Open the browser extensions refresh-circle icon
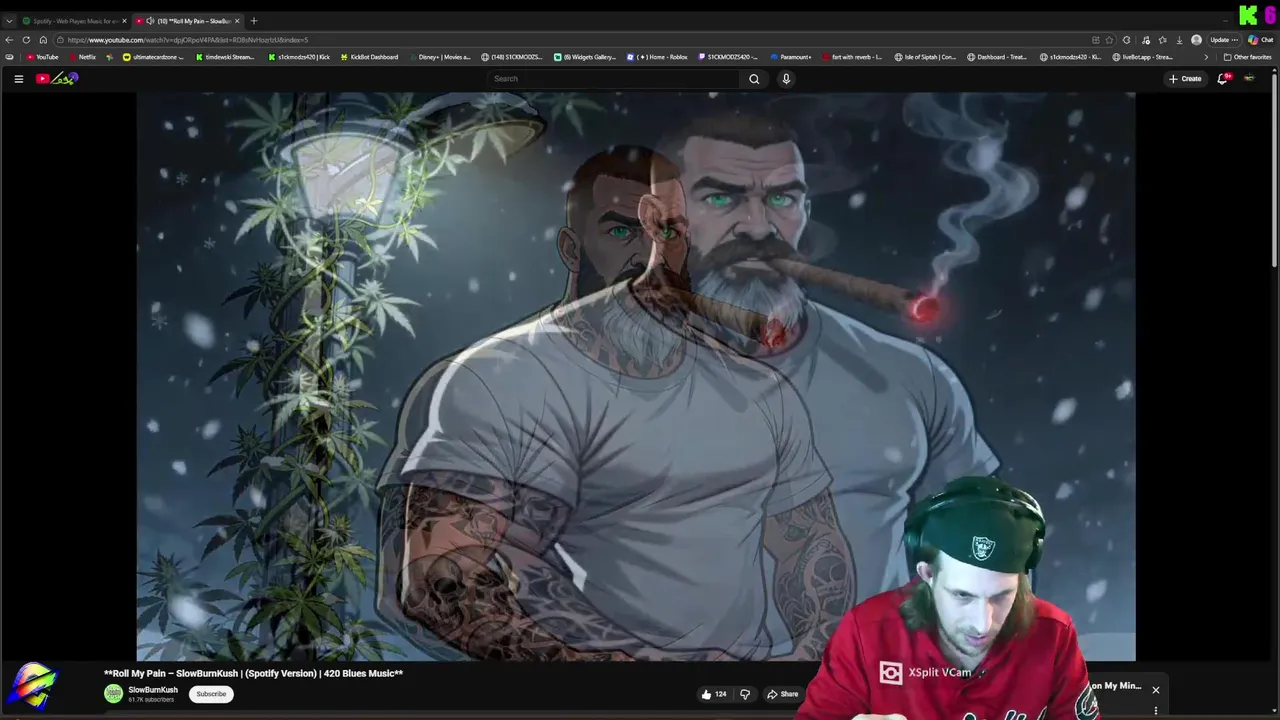This screenshot has width=1280, height=720. click(1127, 40)
